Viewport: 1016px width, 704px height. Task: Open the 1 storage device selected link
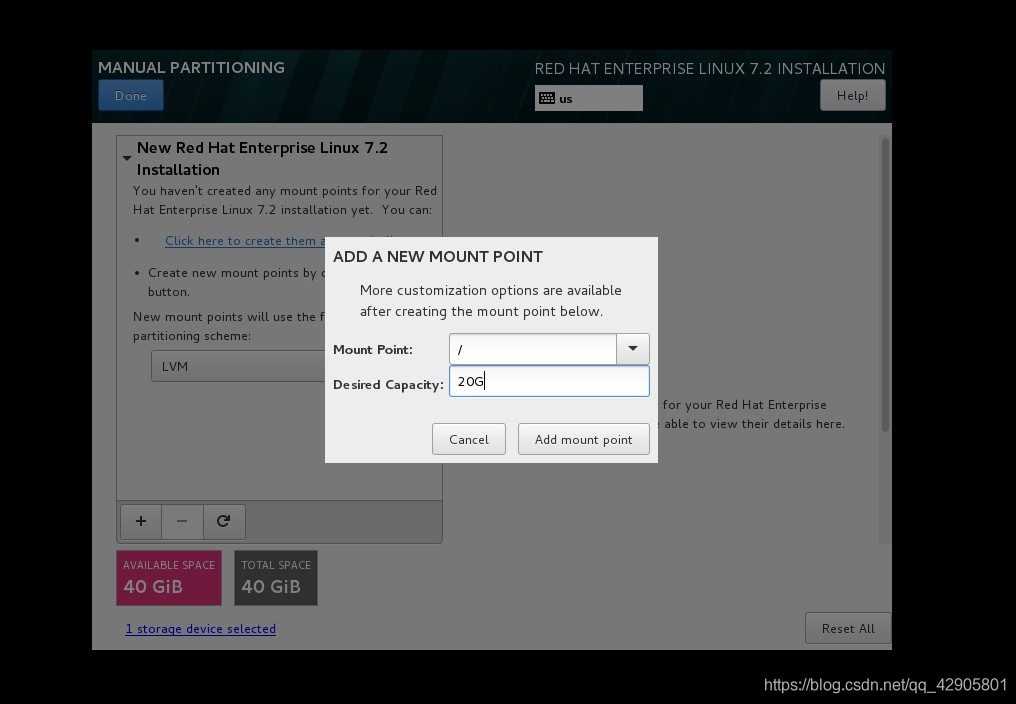pyautogui.click(x=200, y=628)
